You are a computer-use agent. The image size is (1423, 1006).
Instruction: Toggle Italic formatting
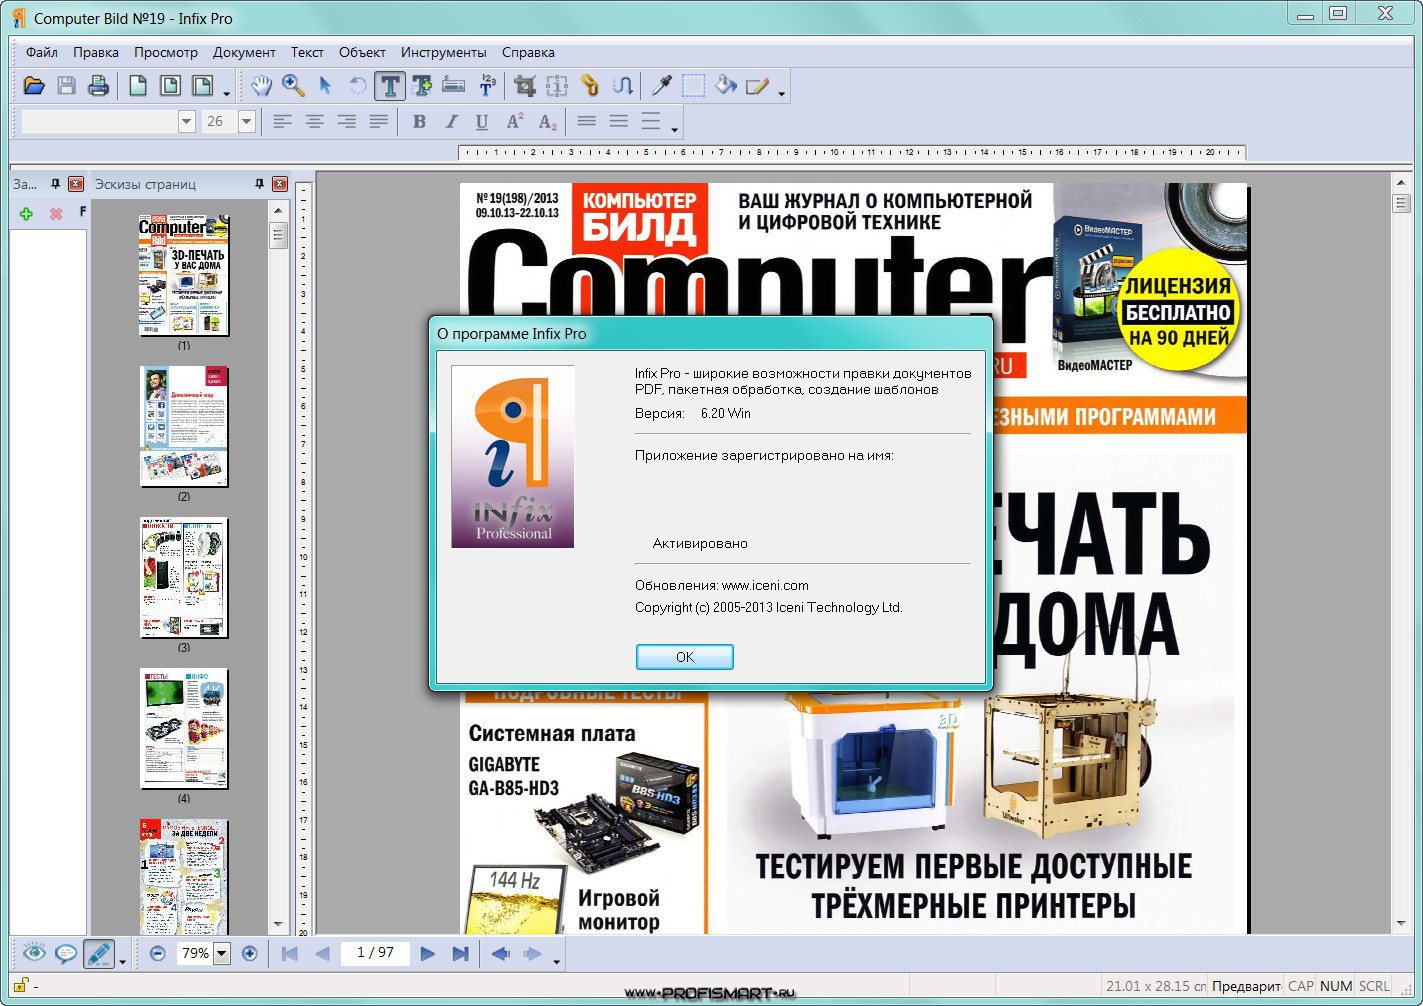451,121
